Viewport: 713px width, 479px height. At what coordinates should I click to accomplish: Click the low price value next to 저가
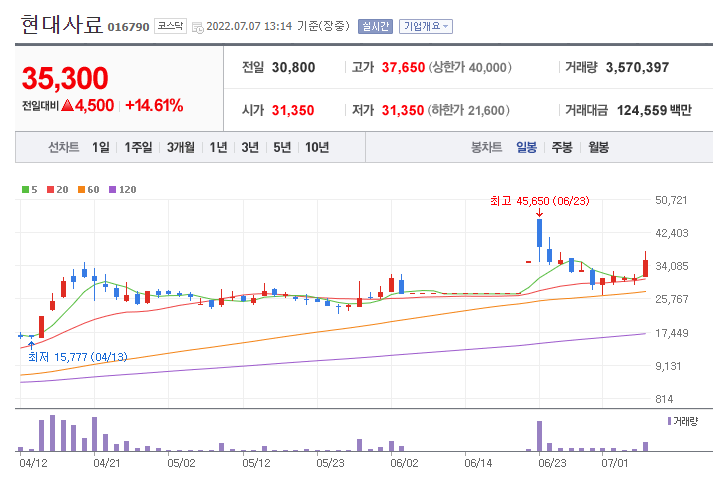(403, 110)
